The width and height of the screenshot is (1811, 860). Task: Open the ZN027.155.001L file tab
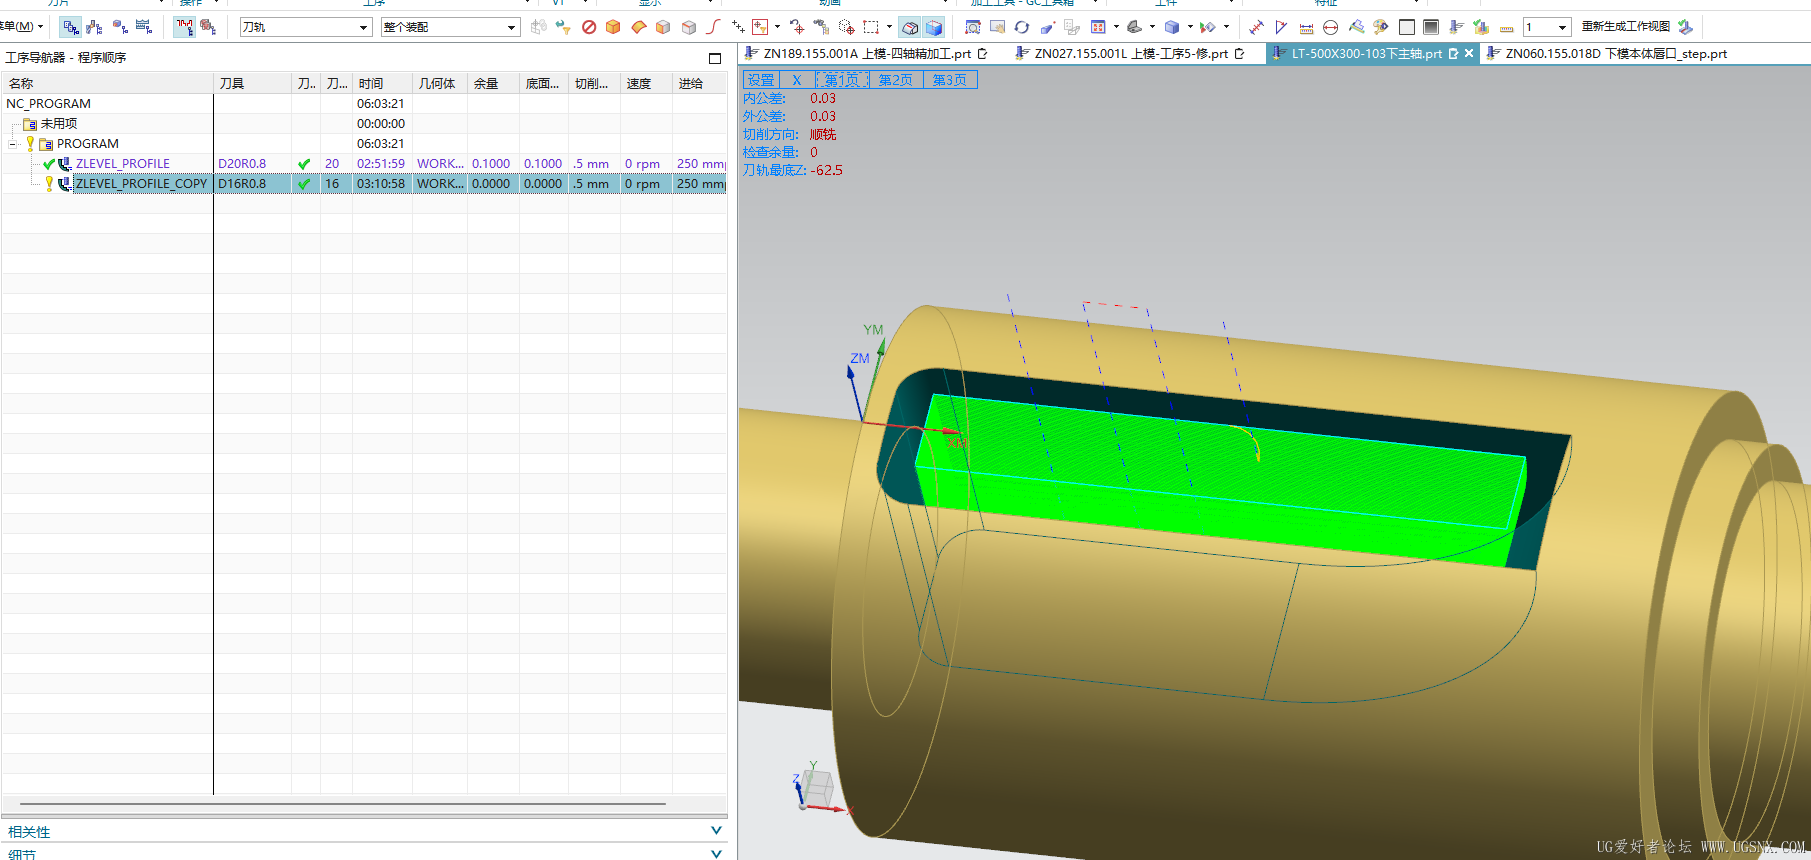coord(1130,54)
